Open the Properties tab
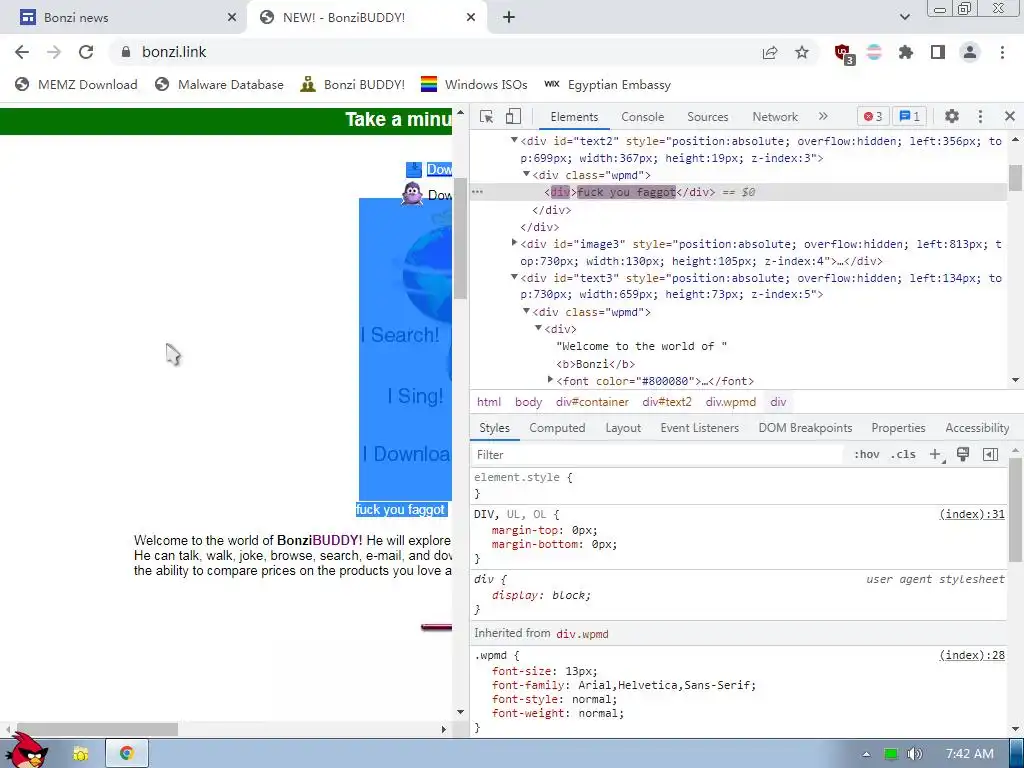The width and height of the screenshot is (1024, 768). (x=898, y=428)
